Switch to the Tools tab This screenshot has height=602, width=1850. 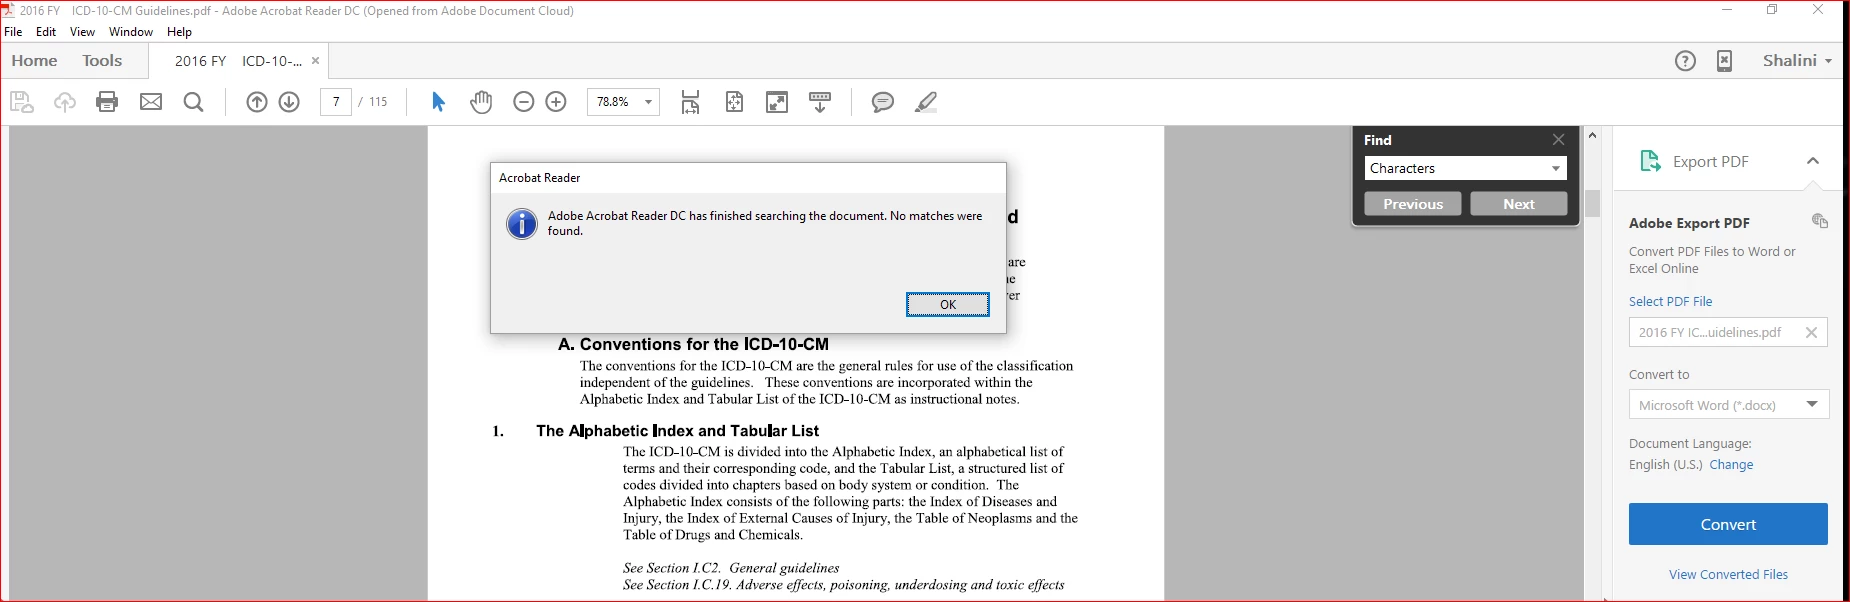[x=102, y=61]
